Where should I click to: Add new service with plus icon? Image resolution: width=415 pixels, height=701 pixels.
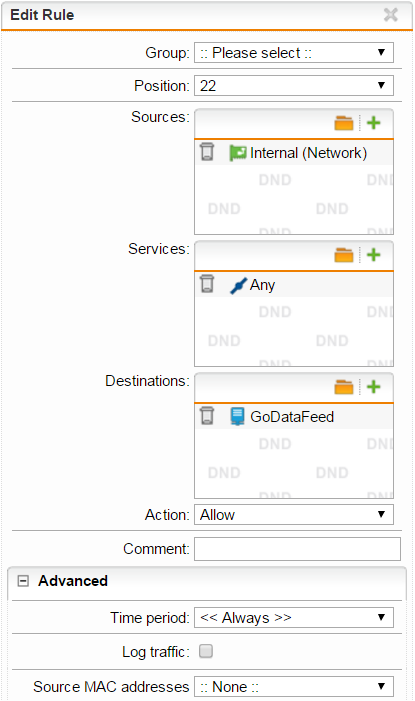click(373, 255)
